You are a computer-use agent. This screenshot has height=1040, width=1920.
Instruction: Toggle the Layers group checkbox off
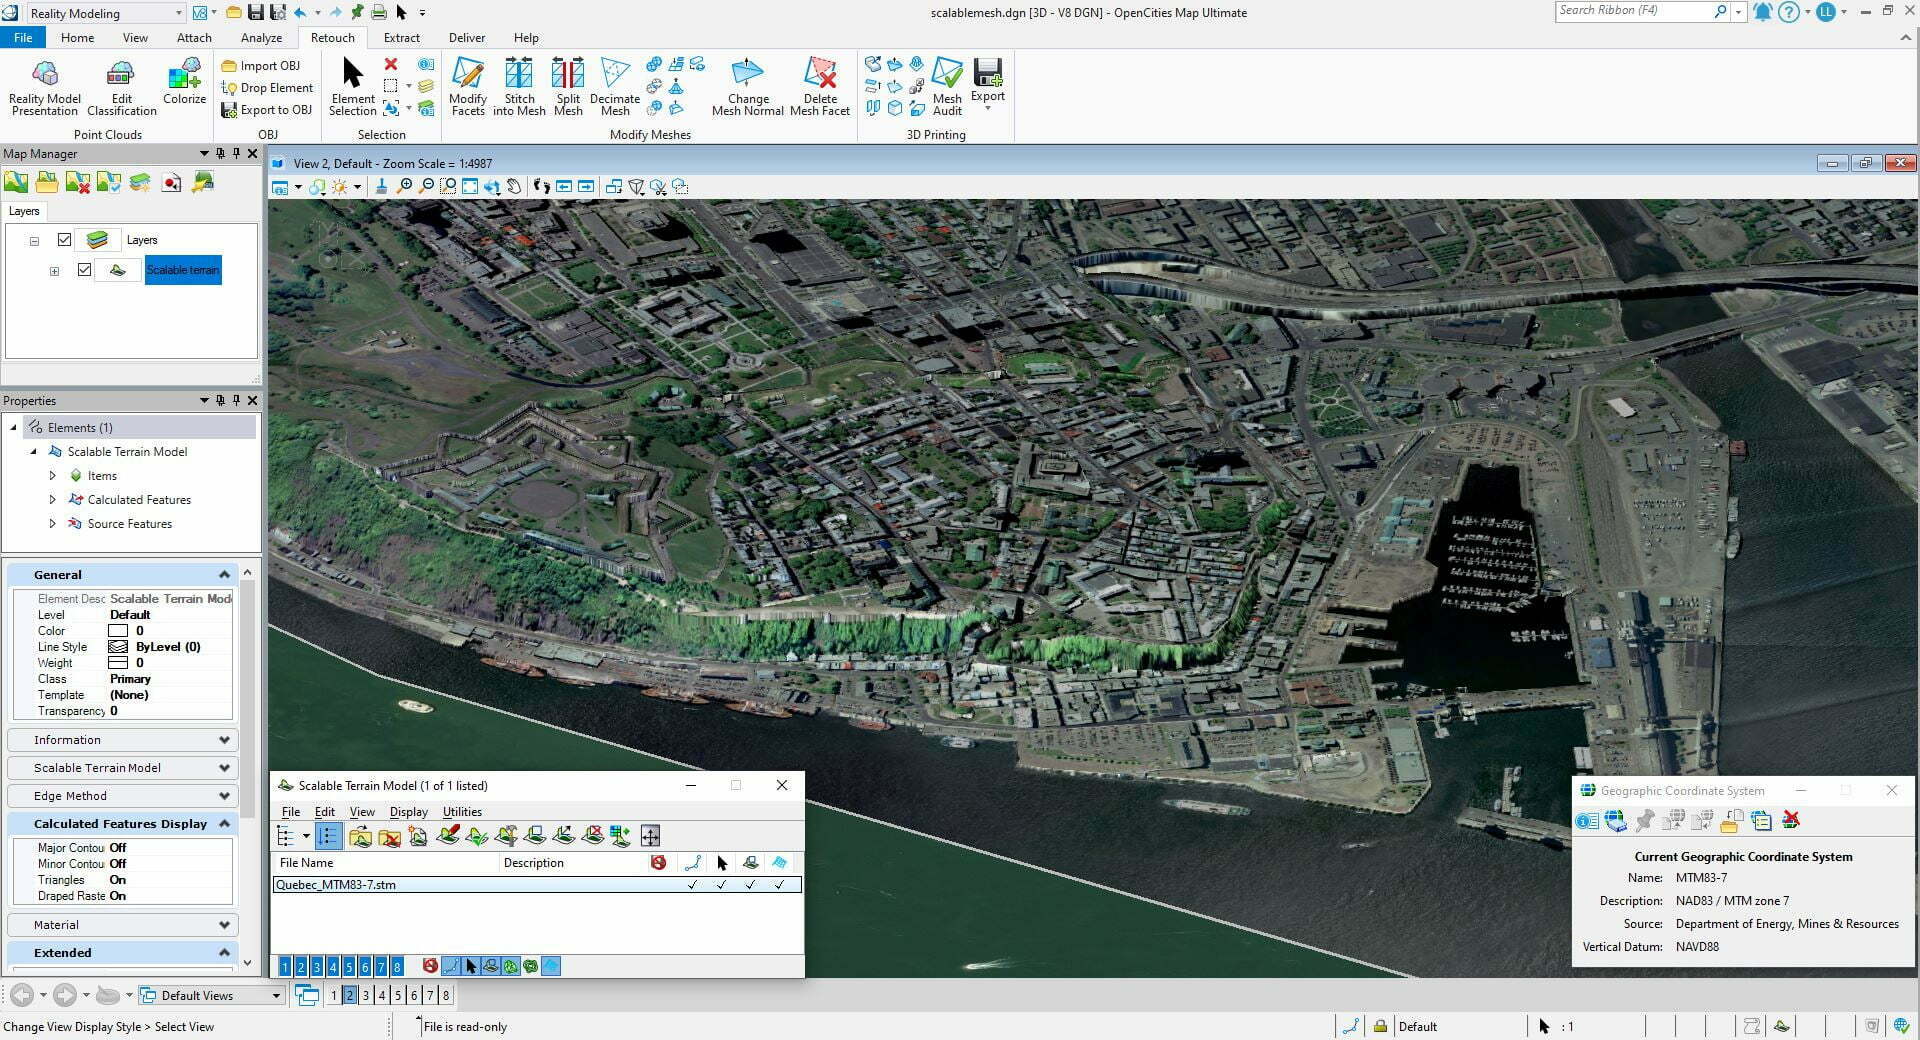64,240
